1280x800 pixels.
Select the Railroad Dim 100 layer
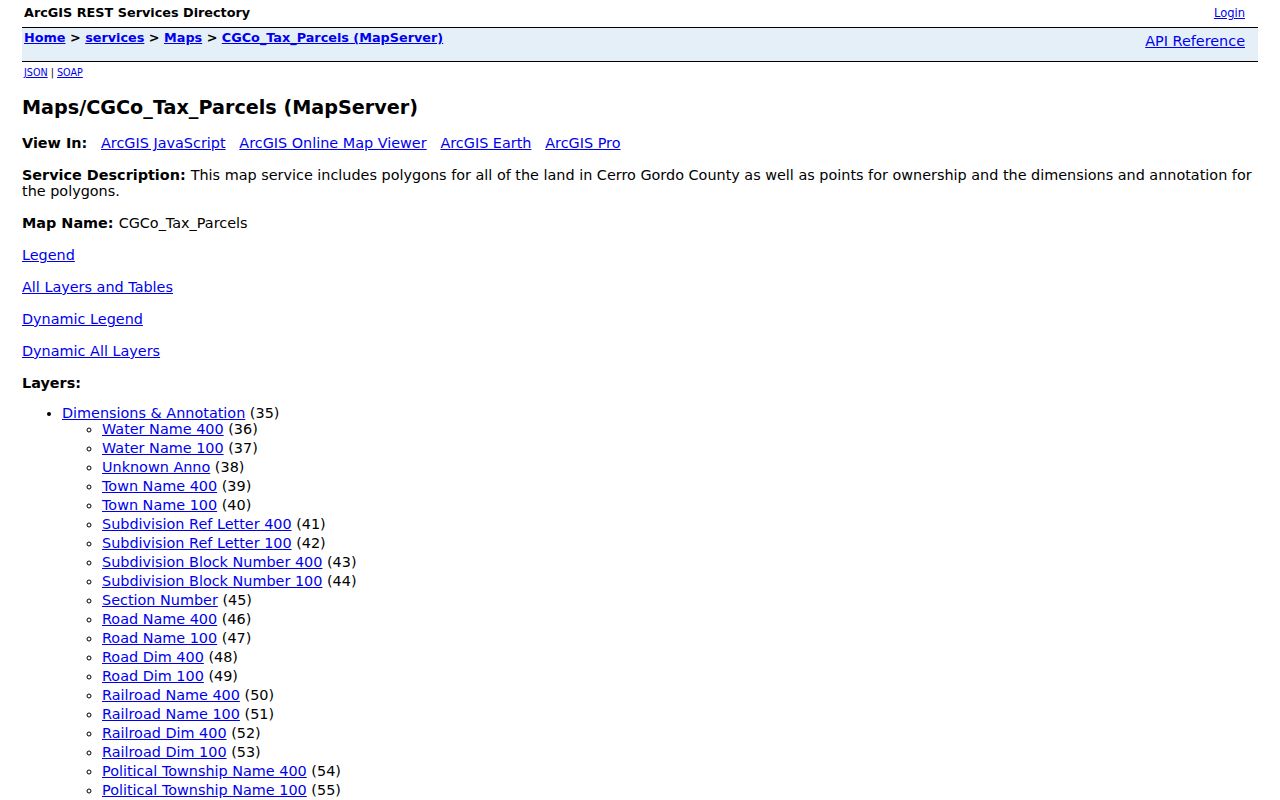(164, 752)
